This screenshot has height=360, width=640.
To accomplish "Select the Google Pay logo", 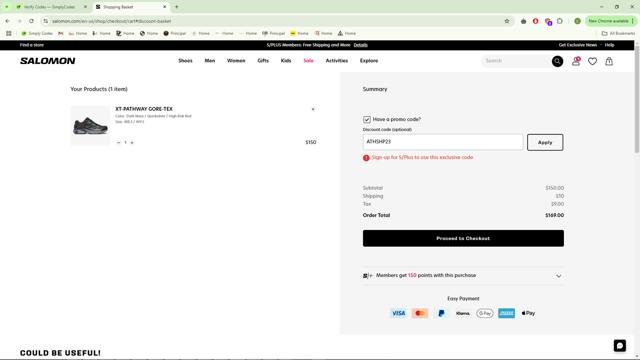I will click(x=484, y=313).
